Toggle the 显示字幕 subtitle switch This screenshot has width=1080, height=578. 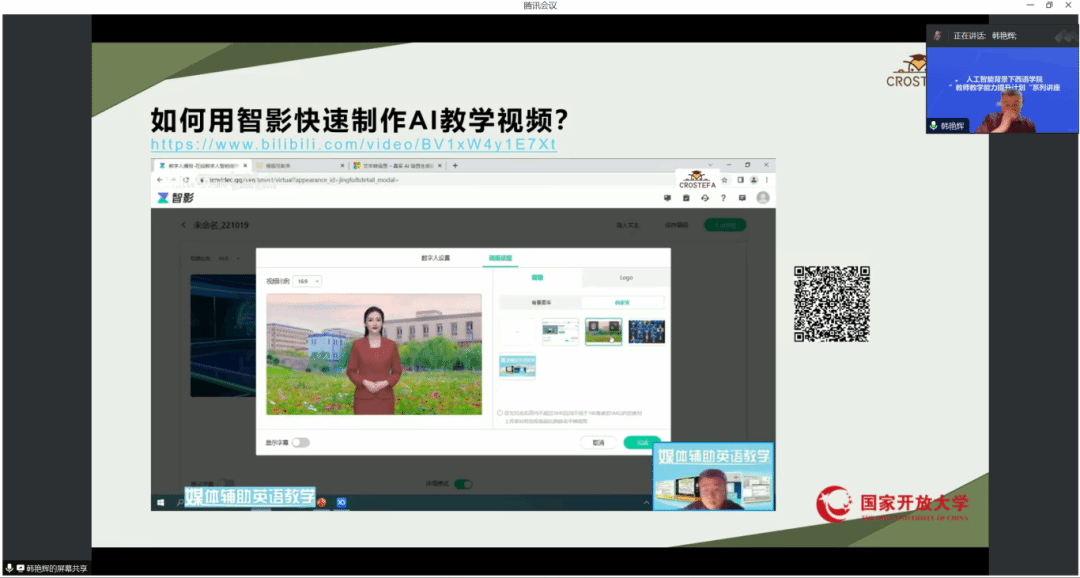[300, 442]
